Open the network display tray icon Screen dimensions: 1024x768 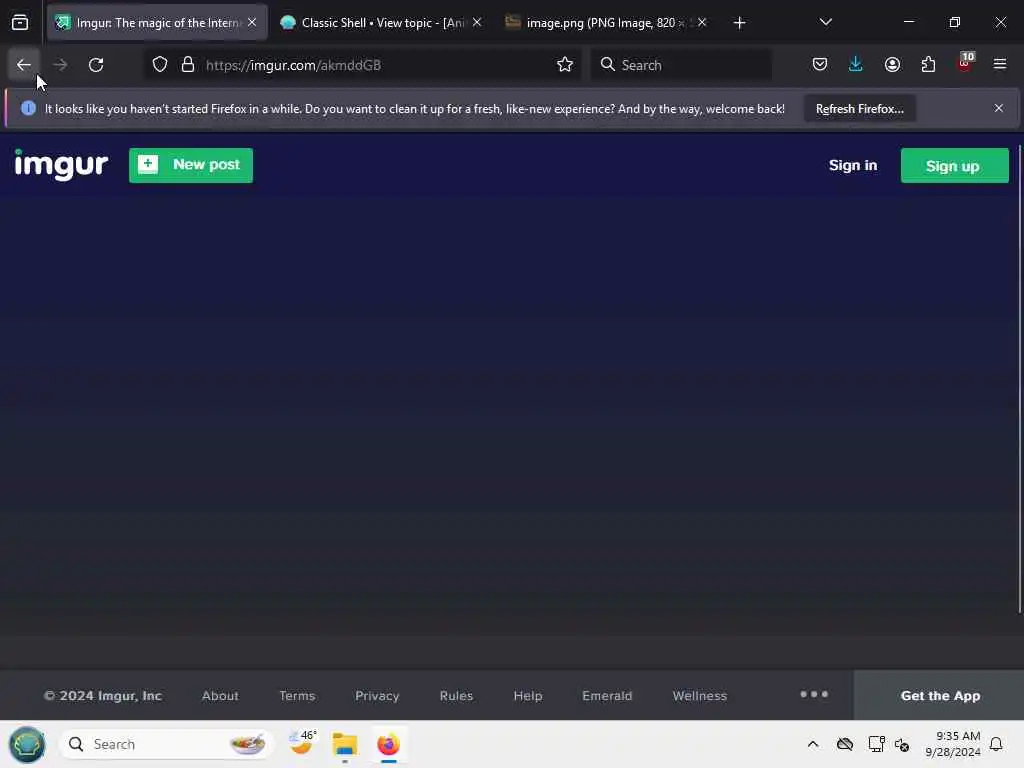coord(876,744)
